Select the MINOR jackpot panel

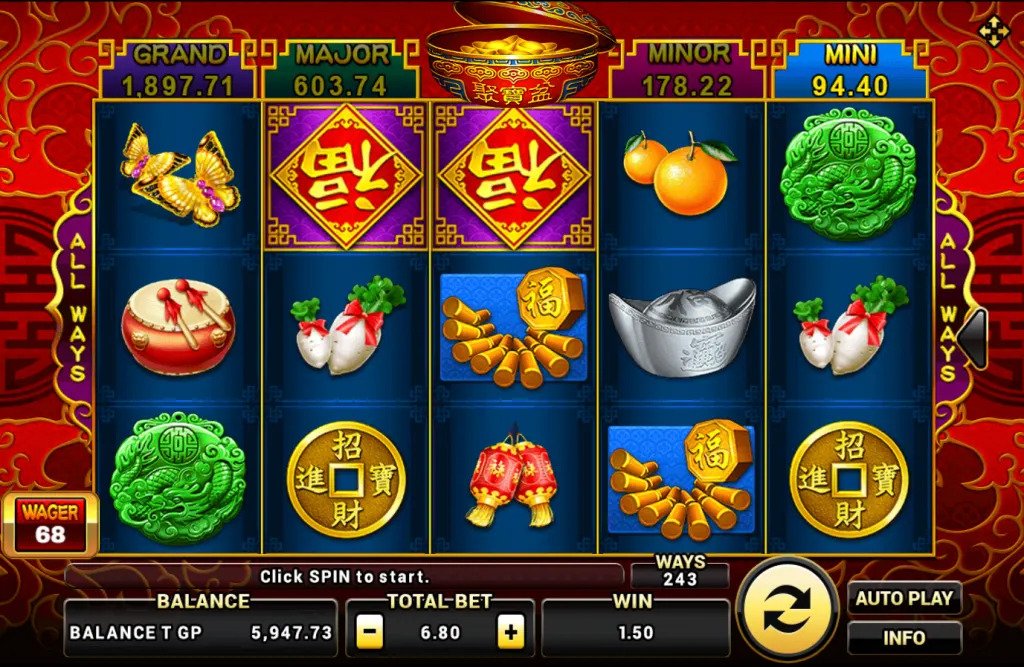(687, 70)
